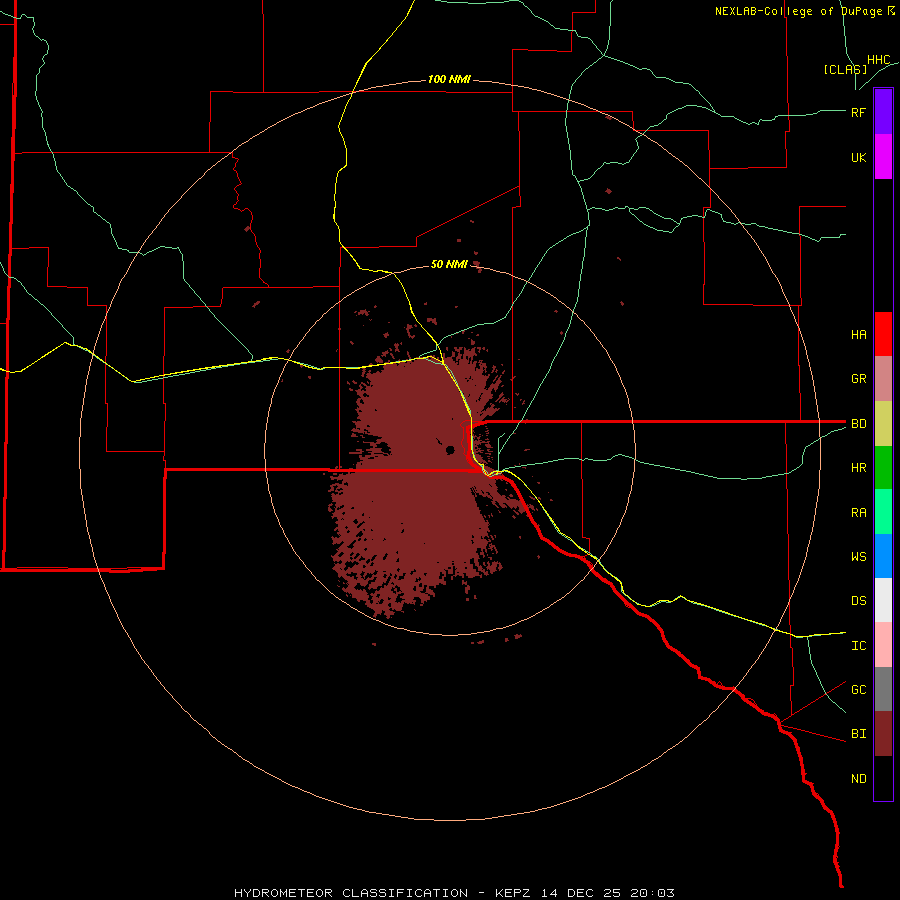Click the UK magenta legend swatch

883,157
